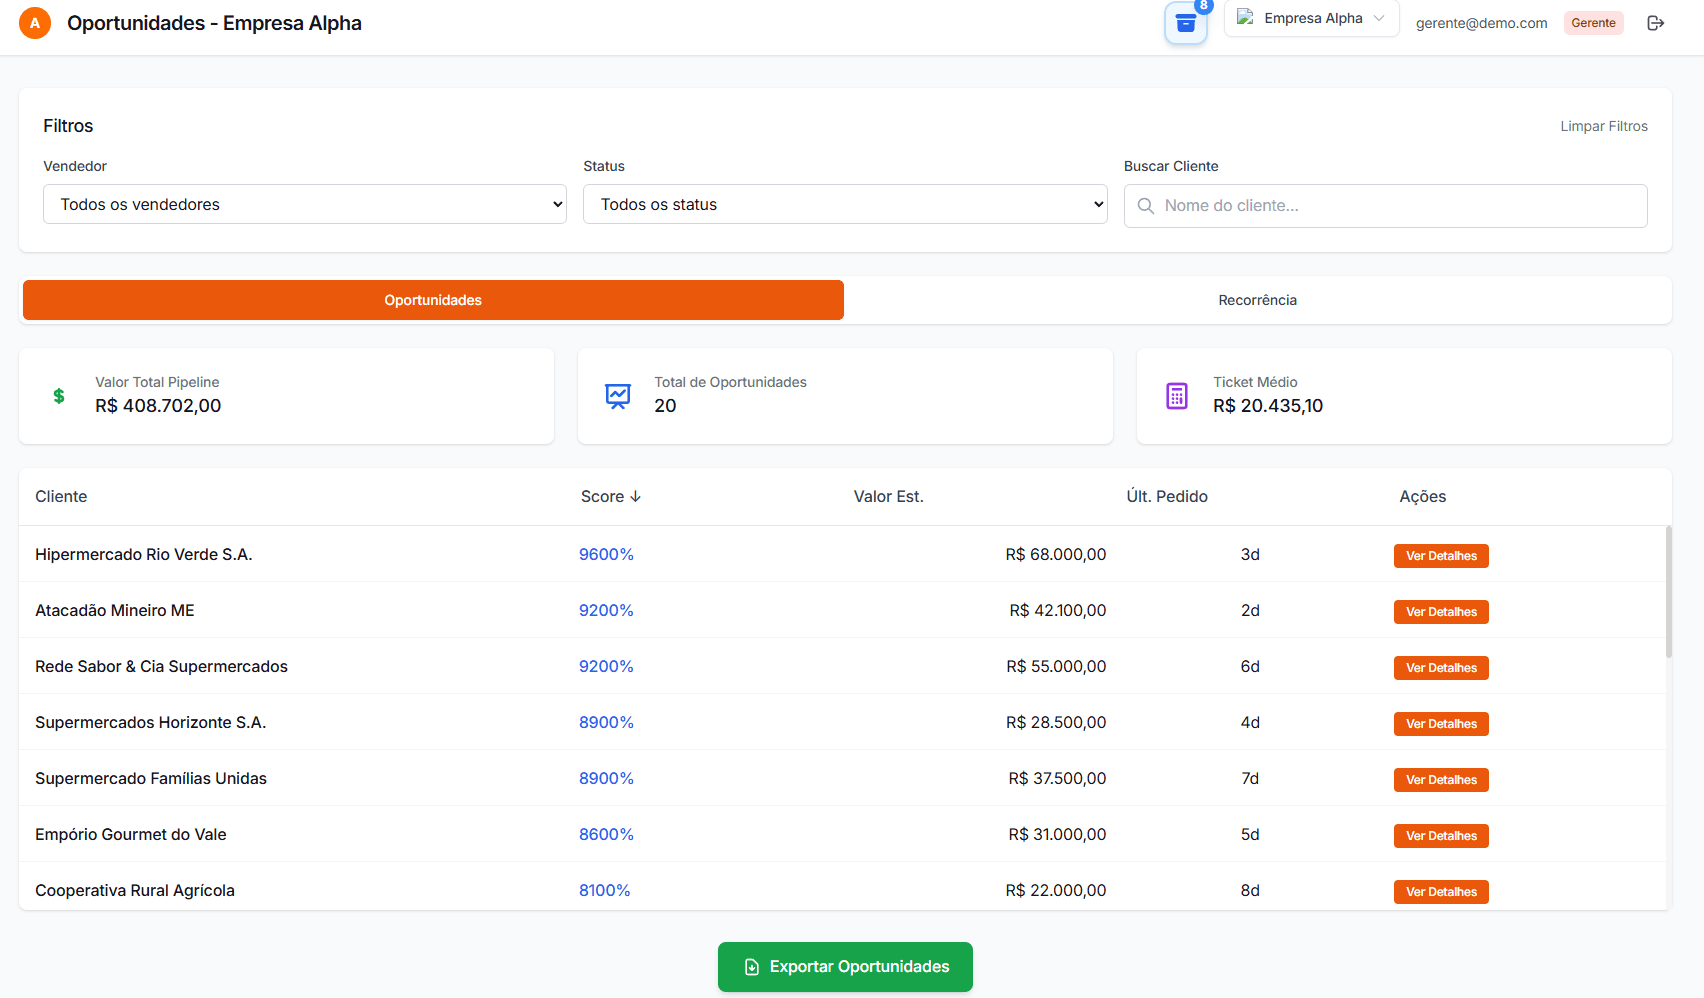Click Hipermercado Rio Verde S.A. client name

click(143, 555)
